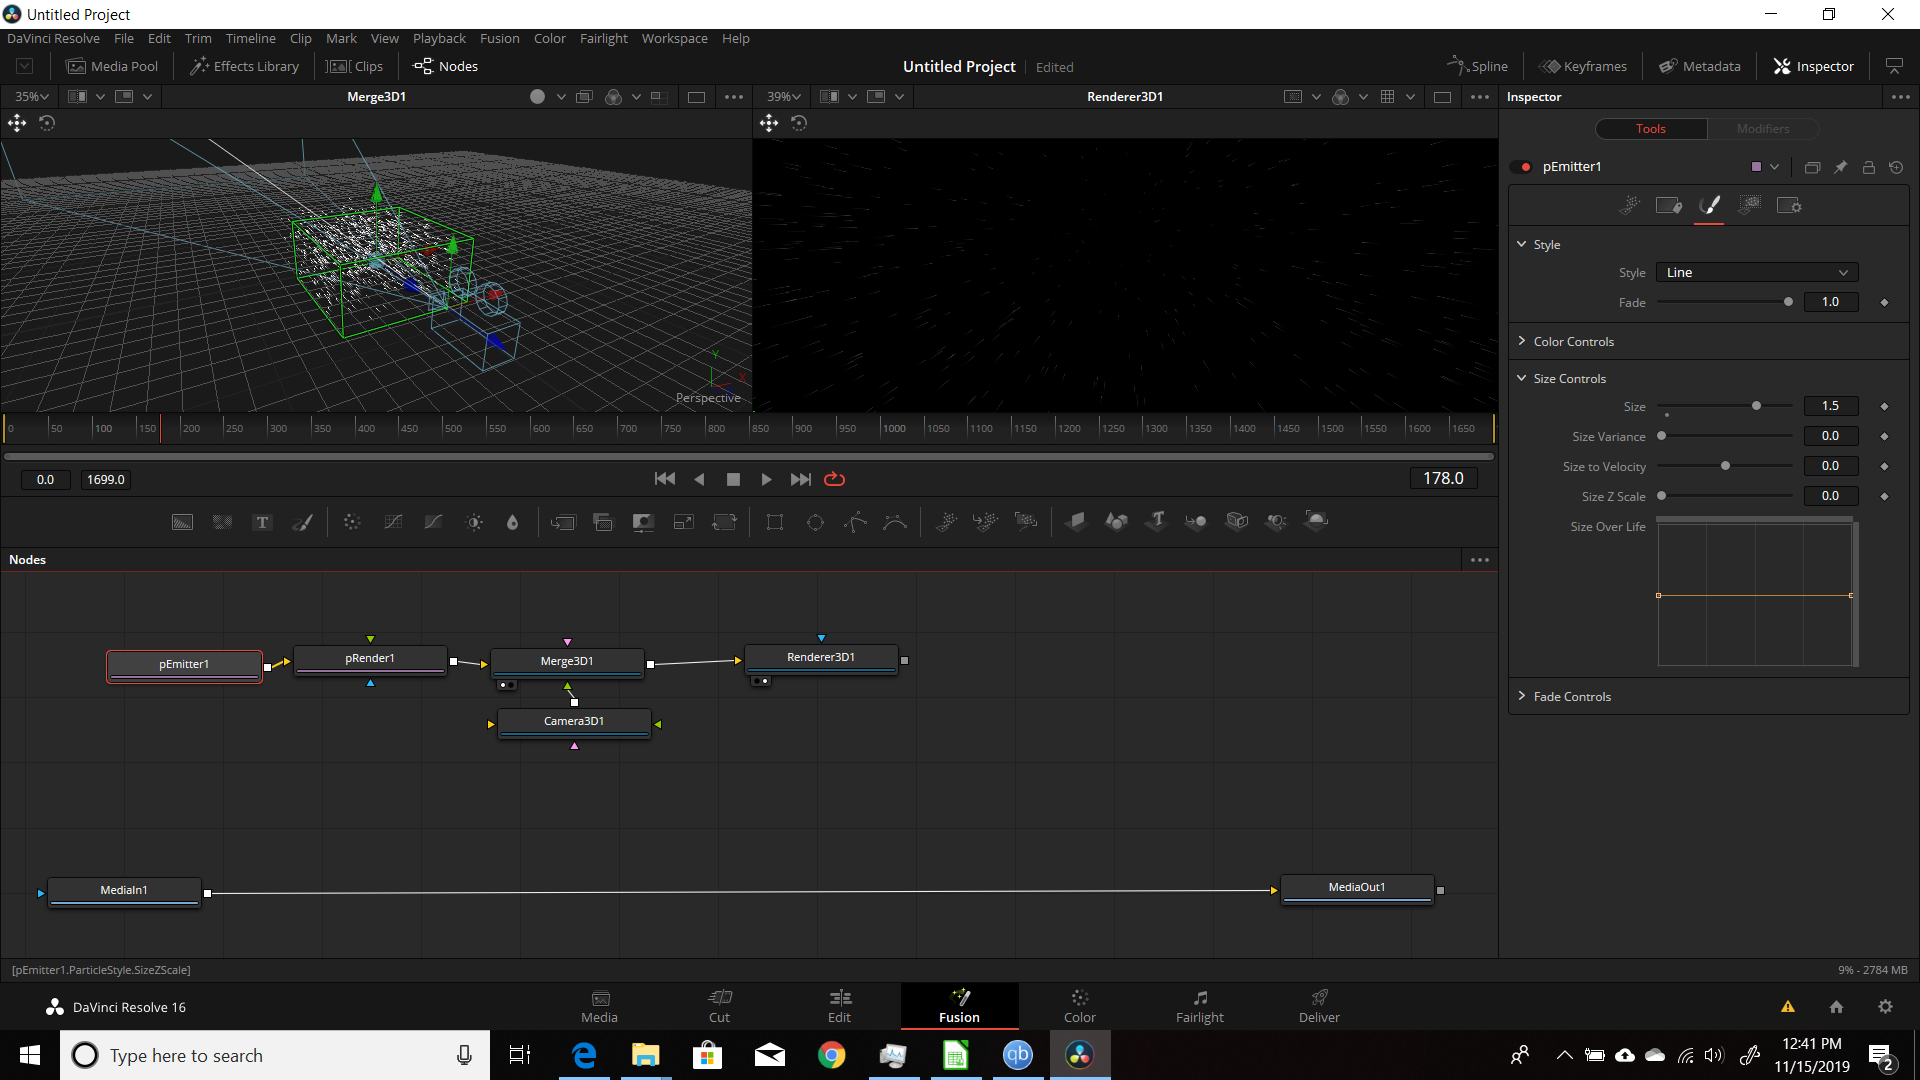
Task: Open the 39% zoom dropdown in right viewer
Action: 783,97
